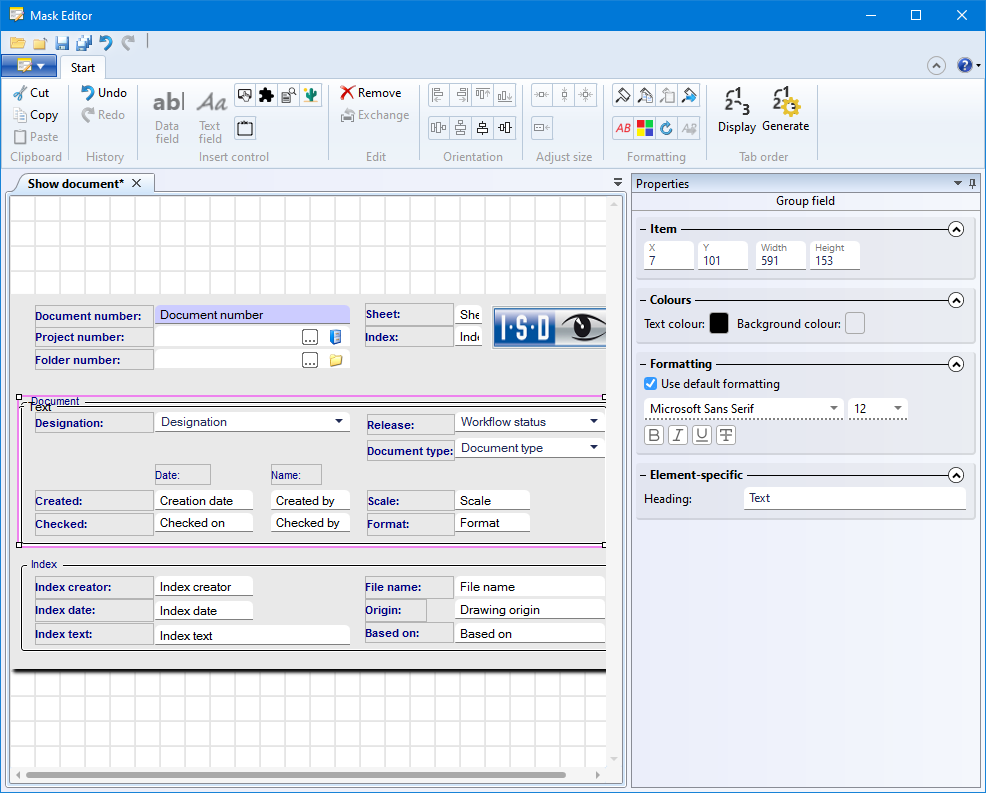Collapse the Colours section in Properties

coord(956,300)
